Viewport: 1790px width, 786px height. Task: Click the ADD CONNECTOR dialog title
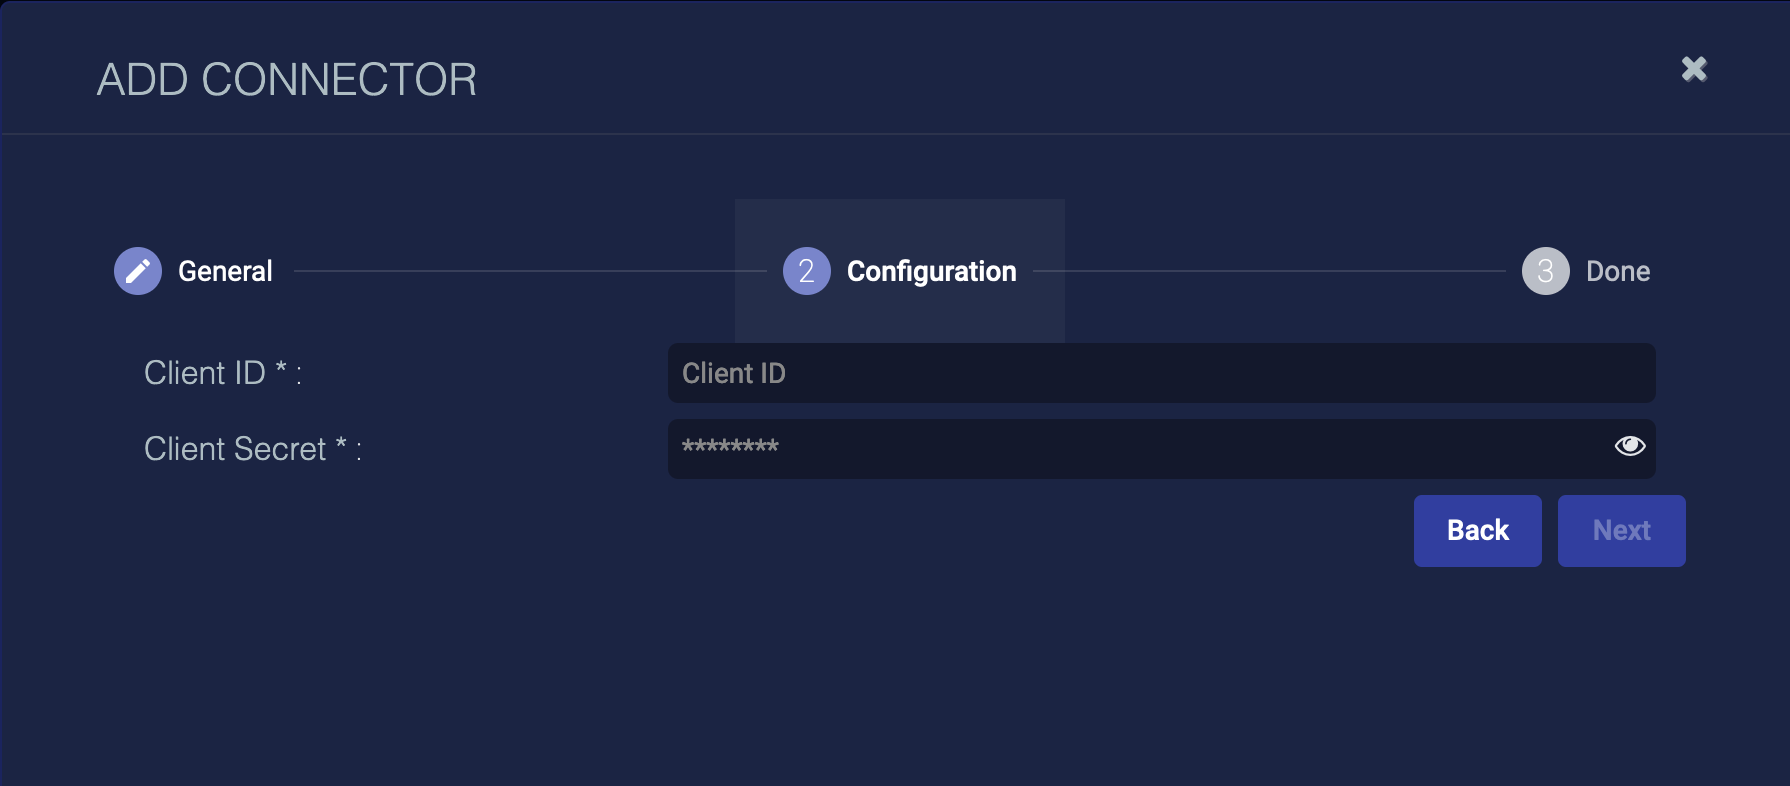point(287,80)
